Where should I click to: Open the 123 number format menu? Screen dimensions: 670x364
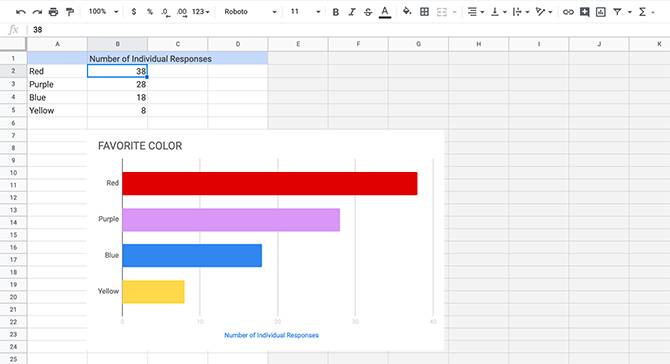tap(201, 12)
